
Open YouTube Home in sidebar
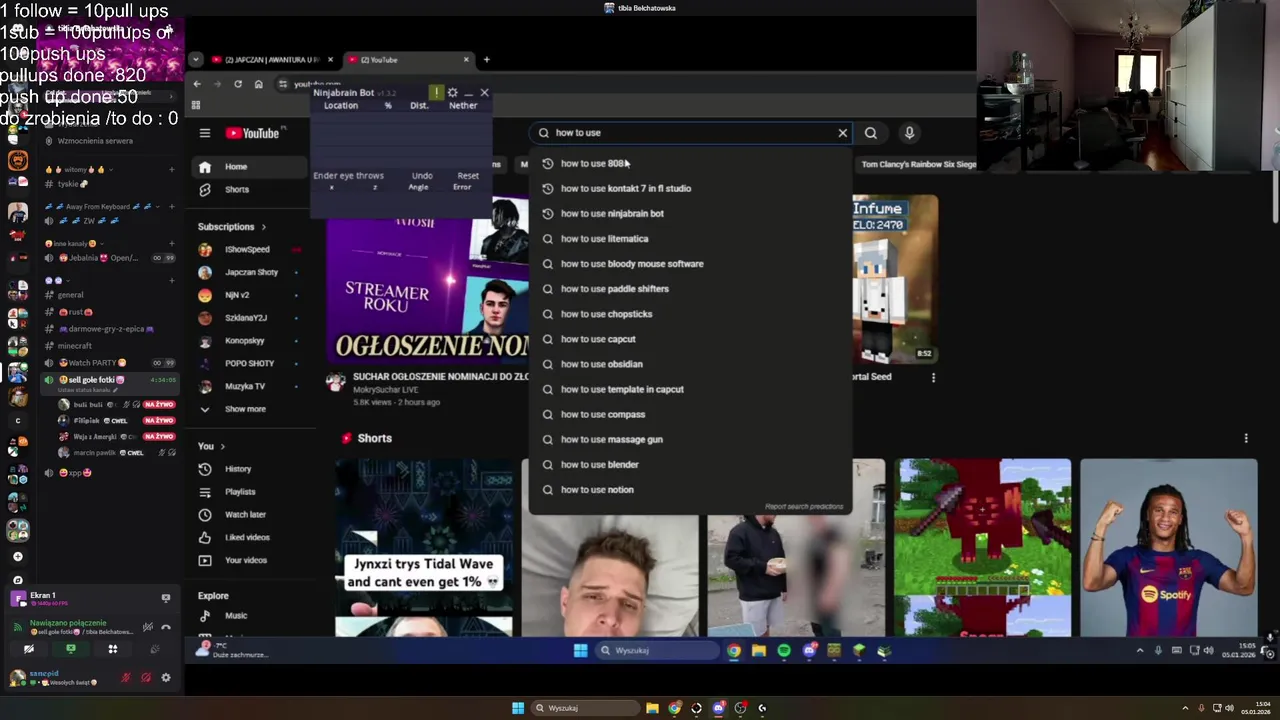click(248, 167)
